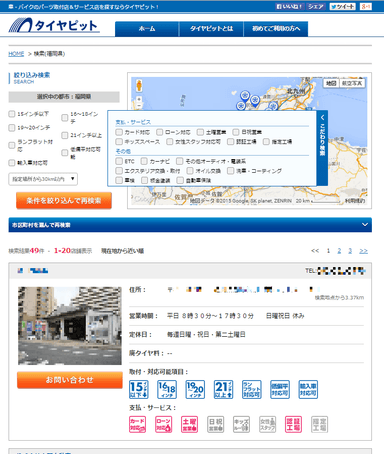
Task: Click the pink Saturday open badge
Action: click(x=189, y=424)
